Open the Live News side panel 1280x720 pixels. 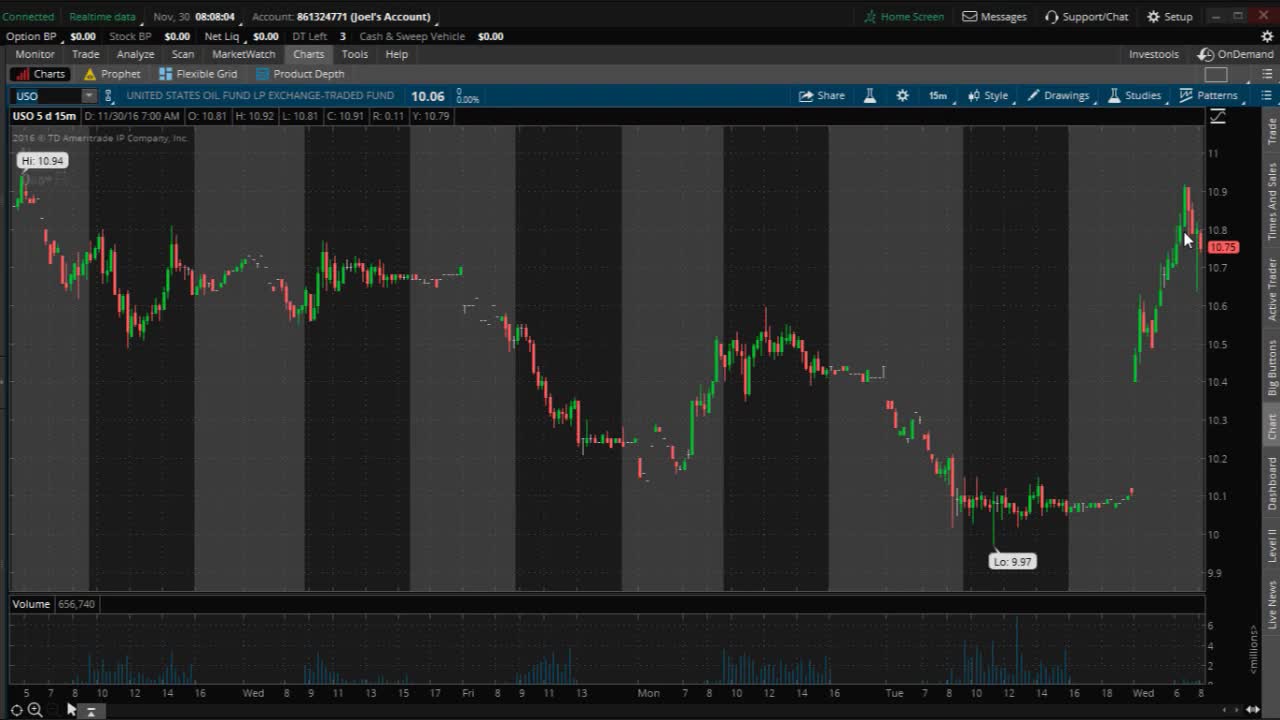(1272, 605)
